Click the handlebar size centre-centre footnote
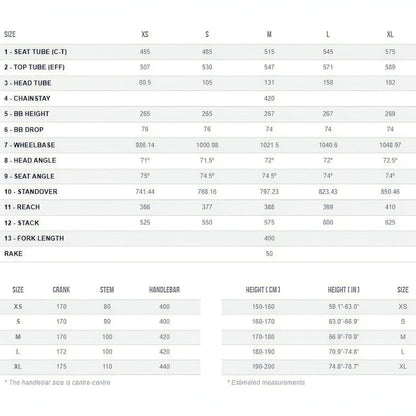 click(57, 382)
